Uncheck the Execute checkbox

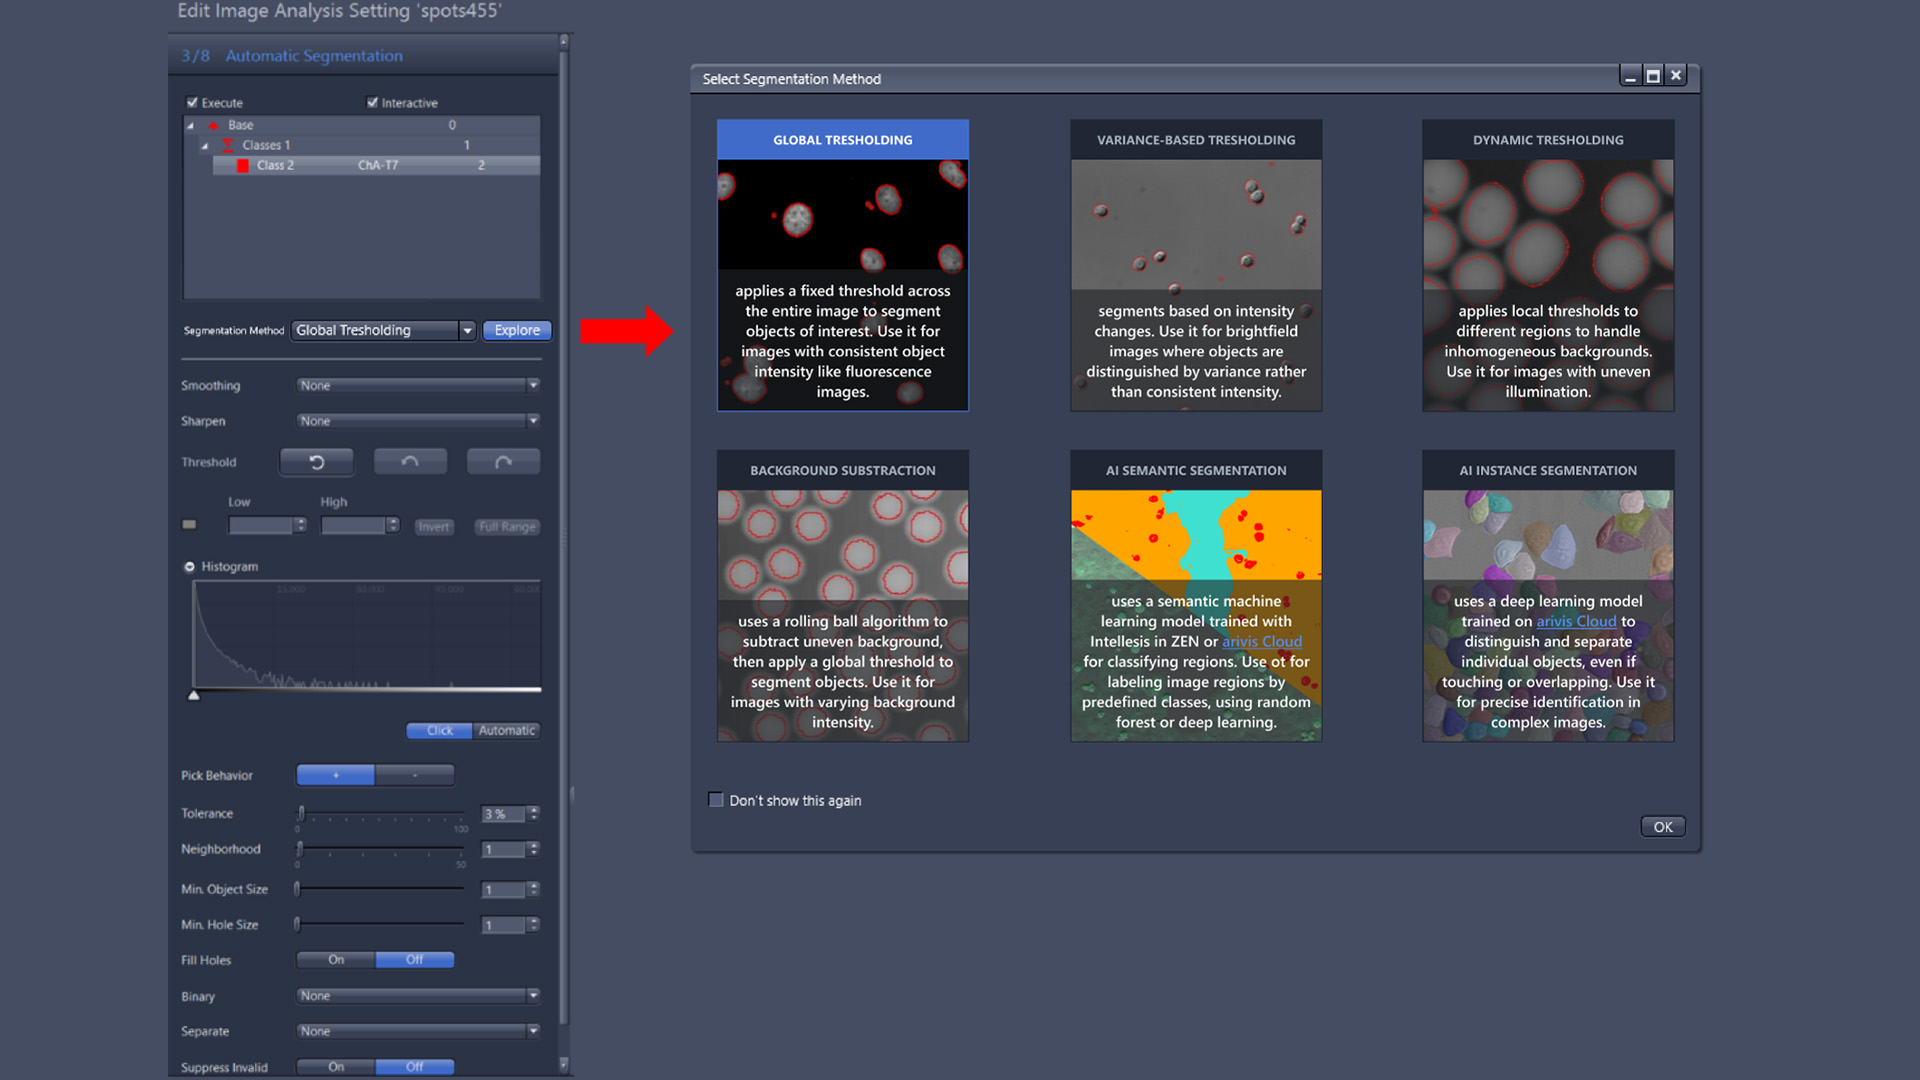192,102
